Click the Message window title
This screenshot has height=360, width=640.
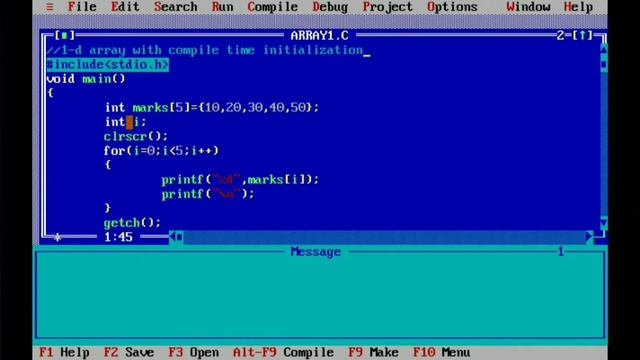pyautogui.click(x=316, y=252)
